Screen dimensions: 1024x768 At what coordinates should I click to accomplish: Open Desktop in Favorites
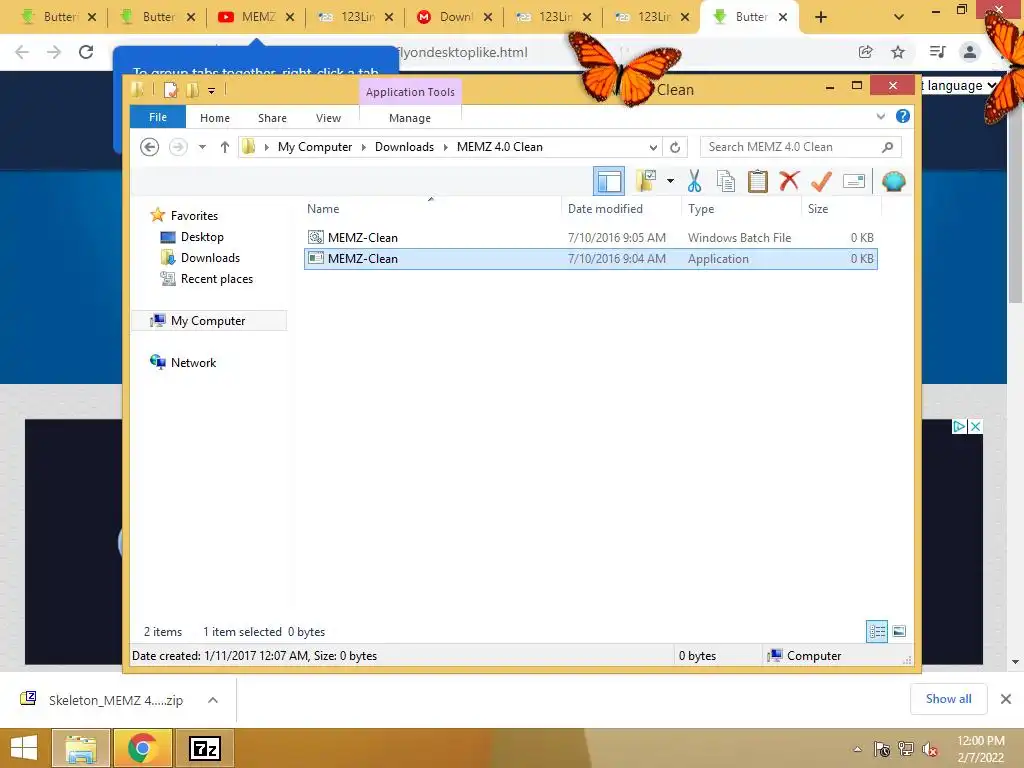pos(202,237)
